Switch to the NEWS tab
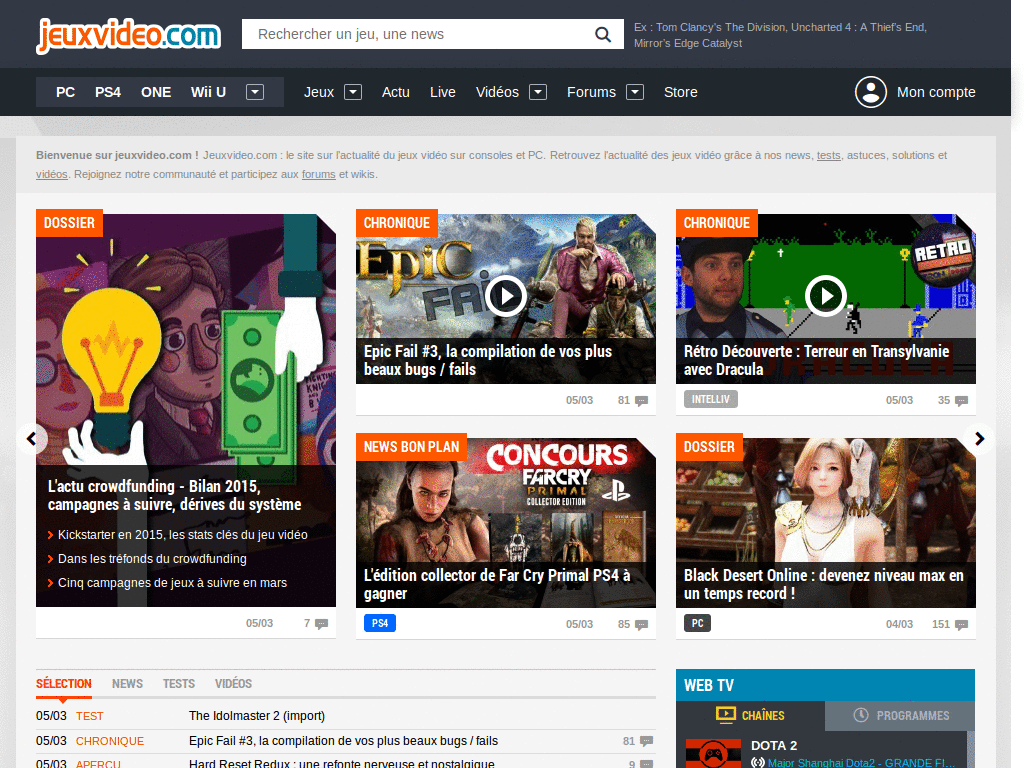 click(127, 684)
